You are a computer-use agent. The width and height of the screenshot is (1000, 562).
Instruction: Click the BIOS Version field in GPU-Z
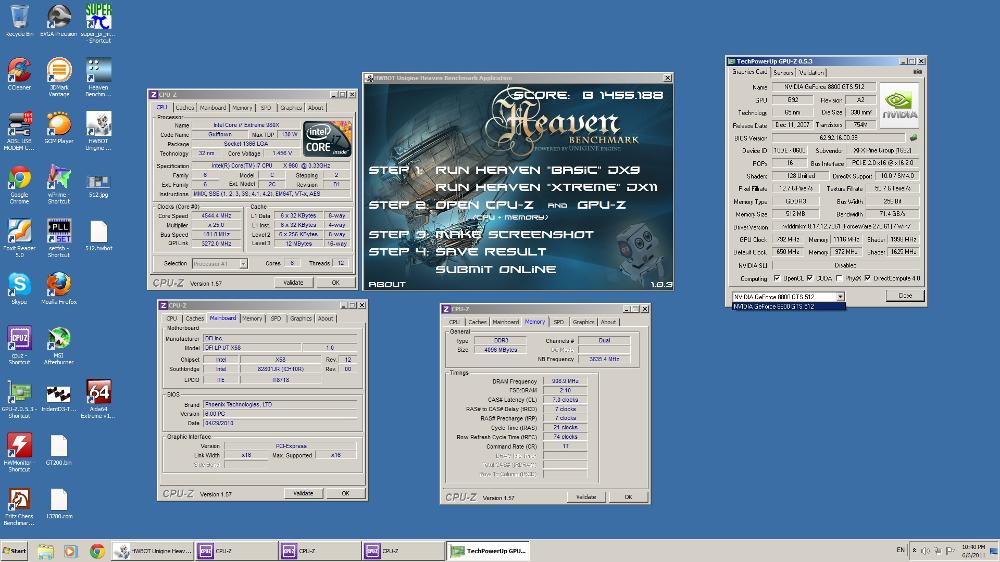(839, 137)
